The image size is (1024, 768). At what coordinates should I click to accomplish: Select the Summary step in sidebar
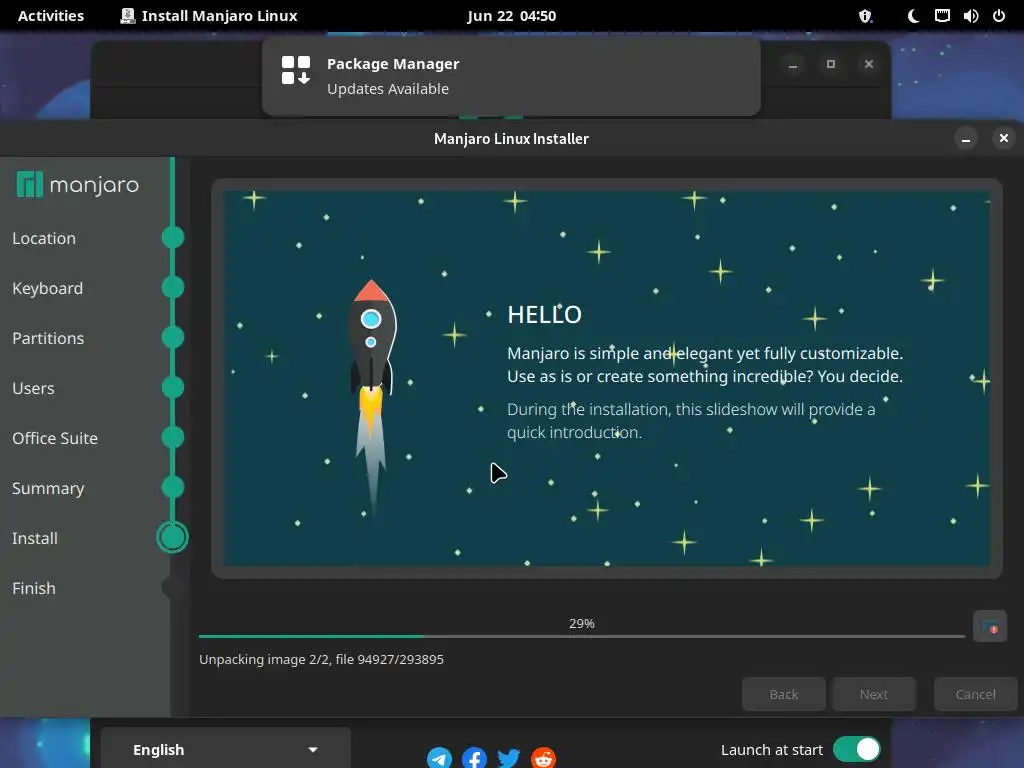click(48, 488)
